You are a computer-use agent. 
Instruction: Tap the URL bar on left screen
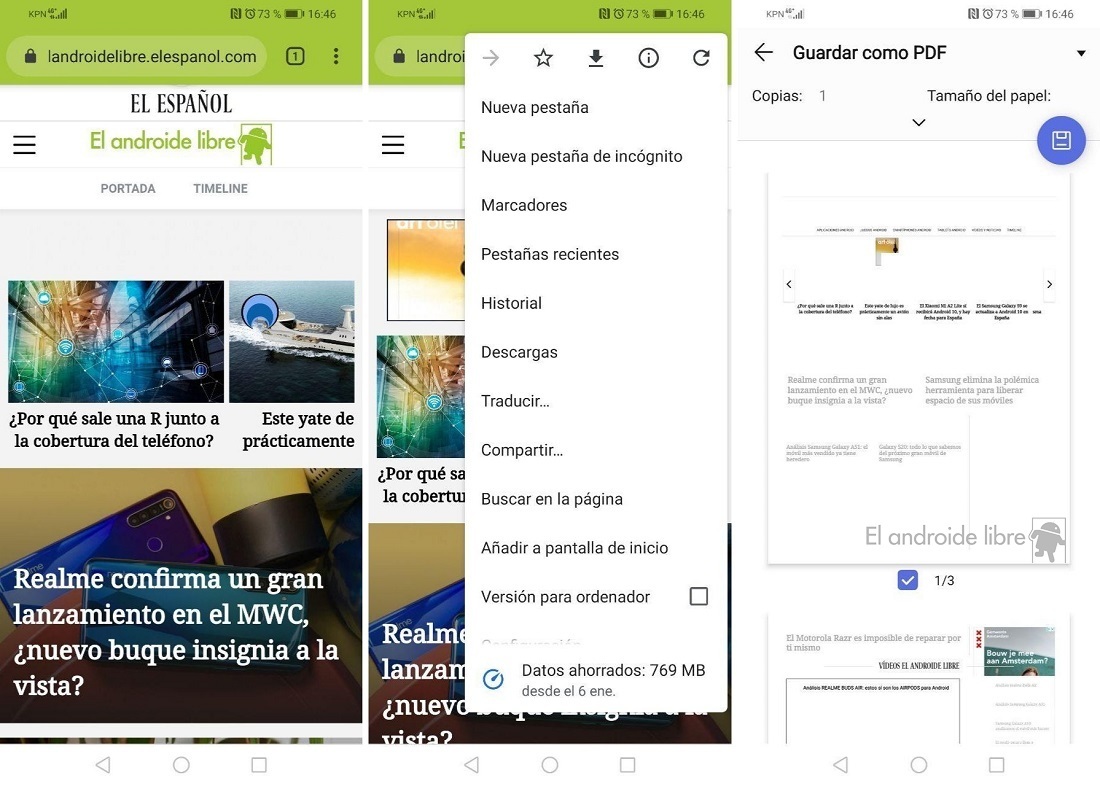click(x=138, y=56)
